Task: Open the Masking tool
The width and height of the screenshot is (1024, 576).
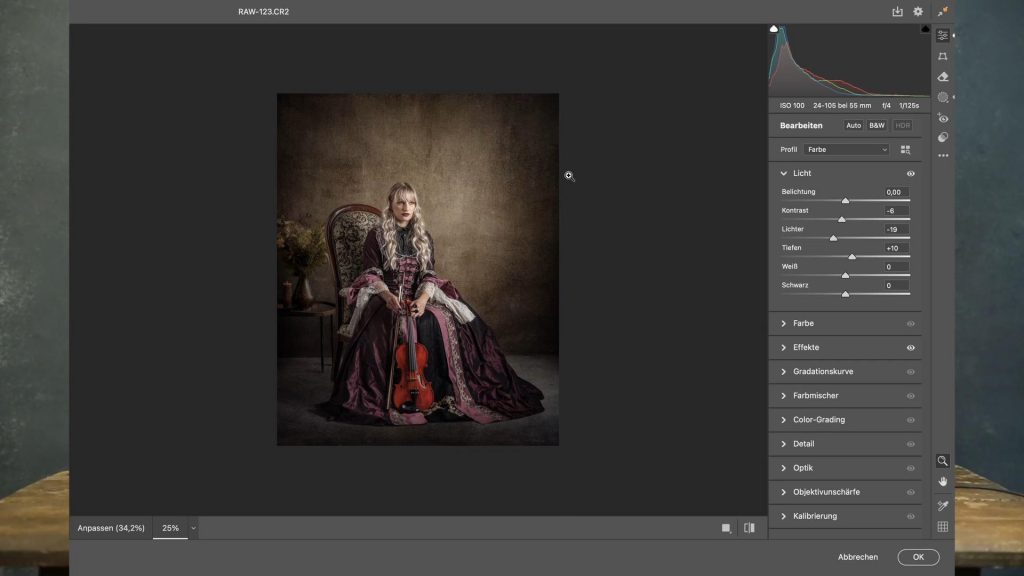Action: [942, 97]
